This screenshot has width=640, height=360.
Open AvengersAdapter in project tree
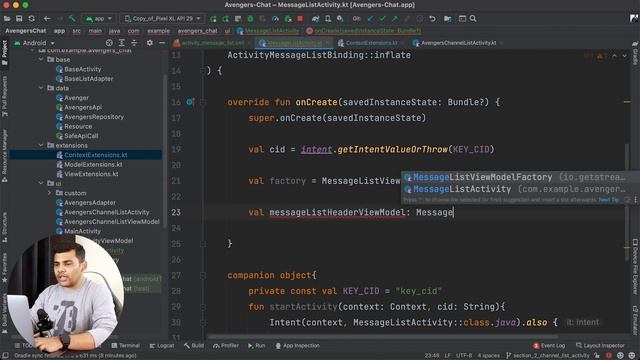pyautogui.click(x=86, y=202)
